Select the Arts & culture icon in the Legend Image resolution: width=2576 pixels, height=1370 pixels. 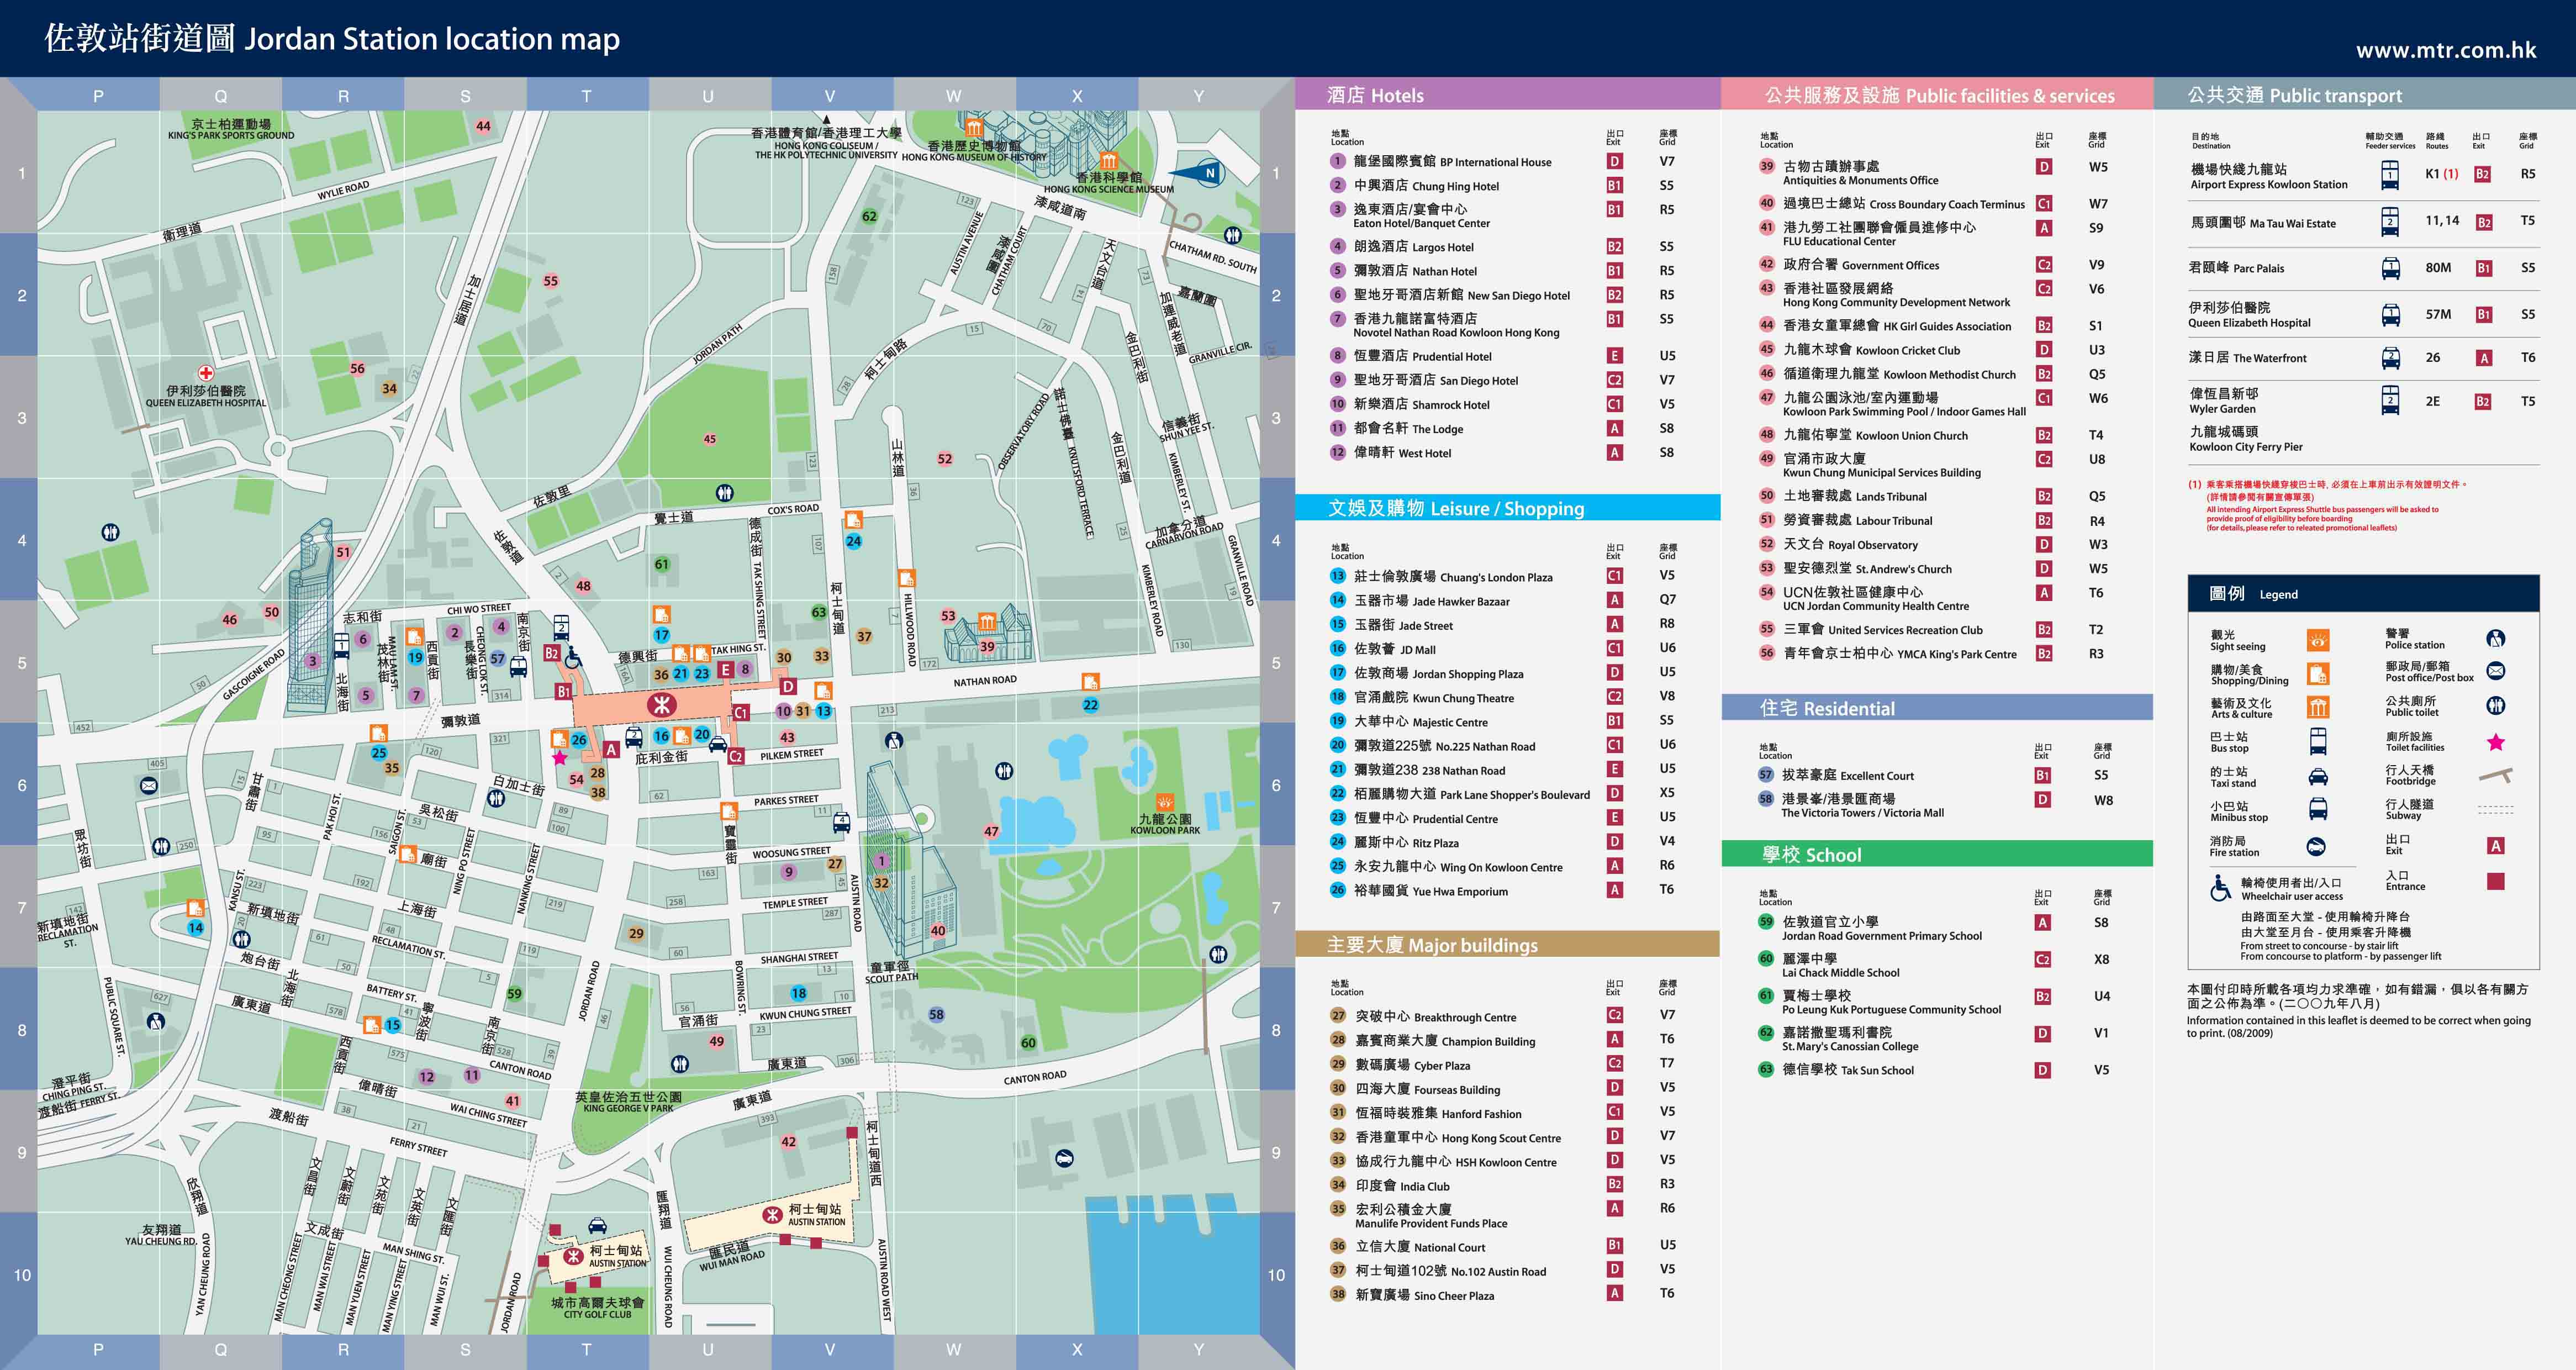tap(2318, 708)
